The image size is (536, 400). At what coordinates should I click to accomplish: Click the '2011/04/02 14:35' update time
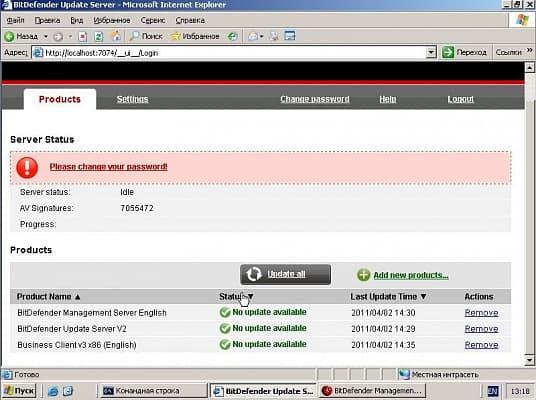point(383,345)
